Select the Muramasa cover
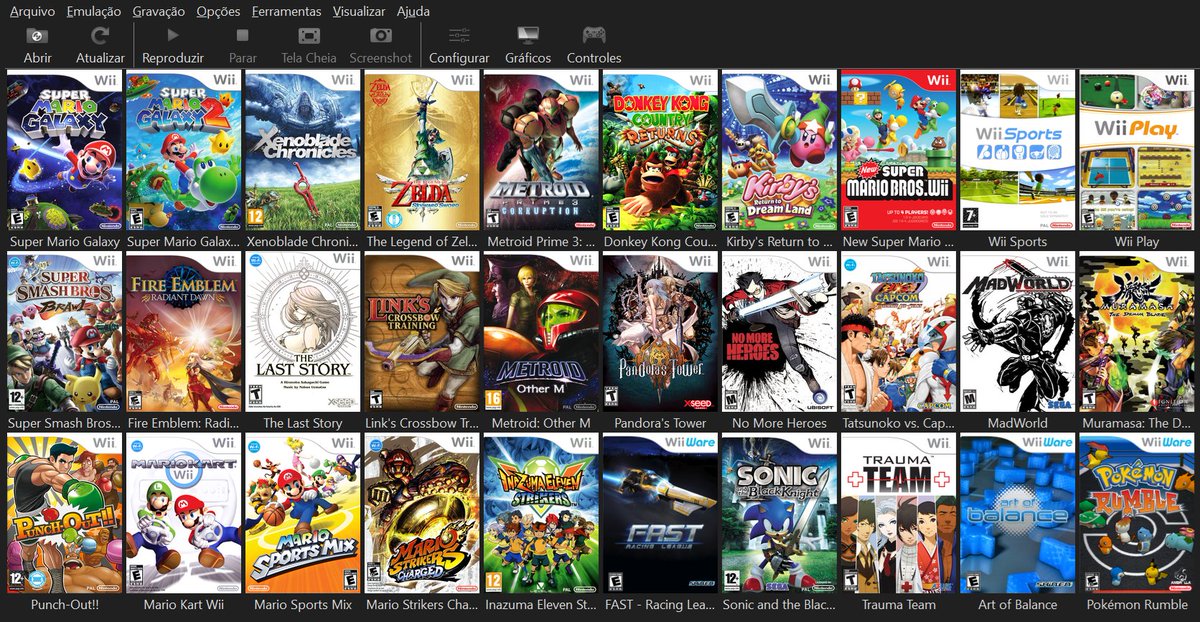The width and height of the screenshot is (1200, 622). (1137, 333)
